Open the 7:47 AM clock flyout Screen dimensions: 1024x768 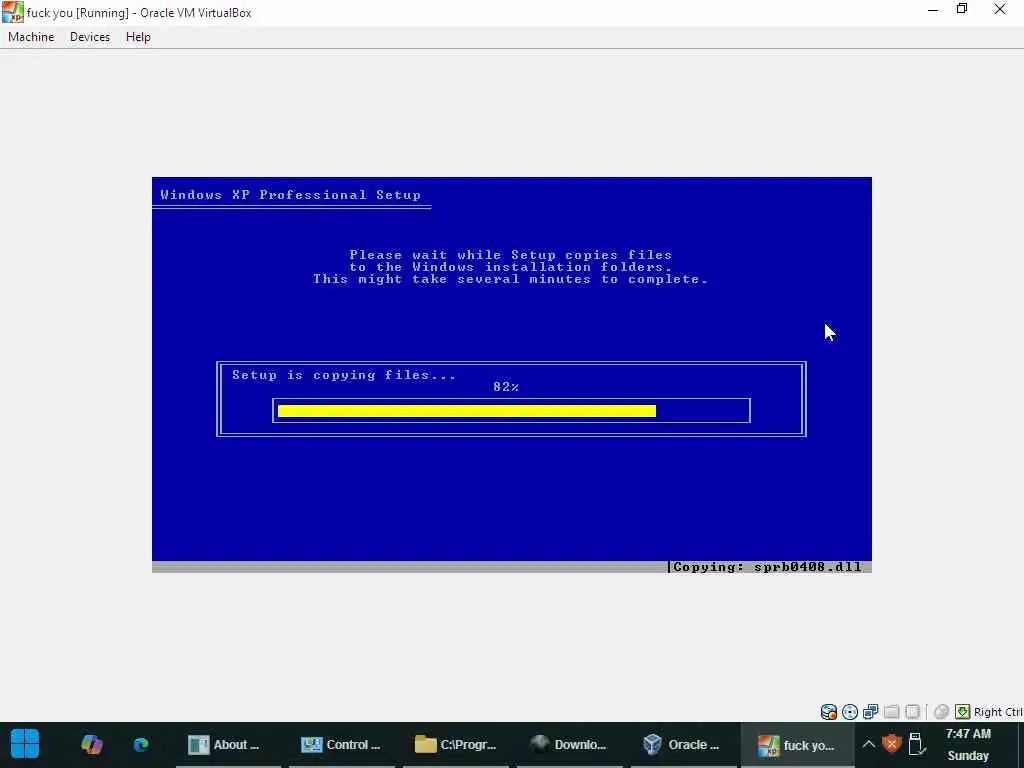(968, 744)
